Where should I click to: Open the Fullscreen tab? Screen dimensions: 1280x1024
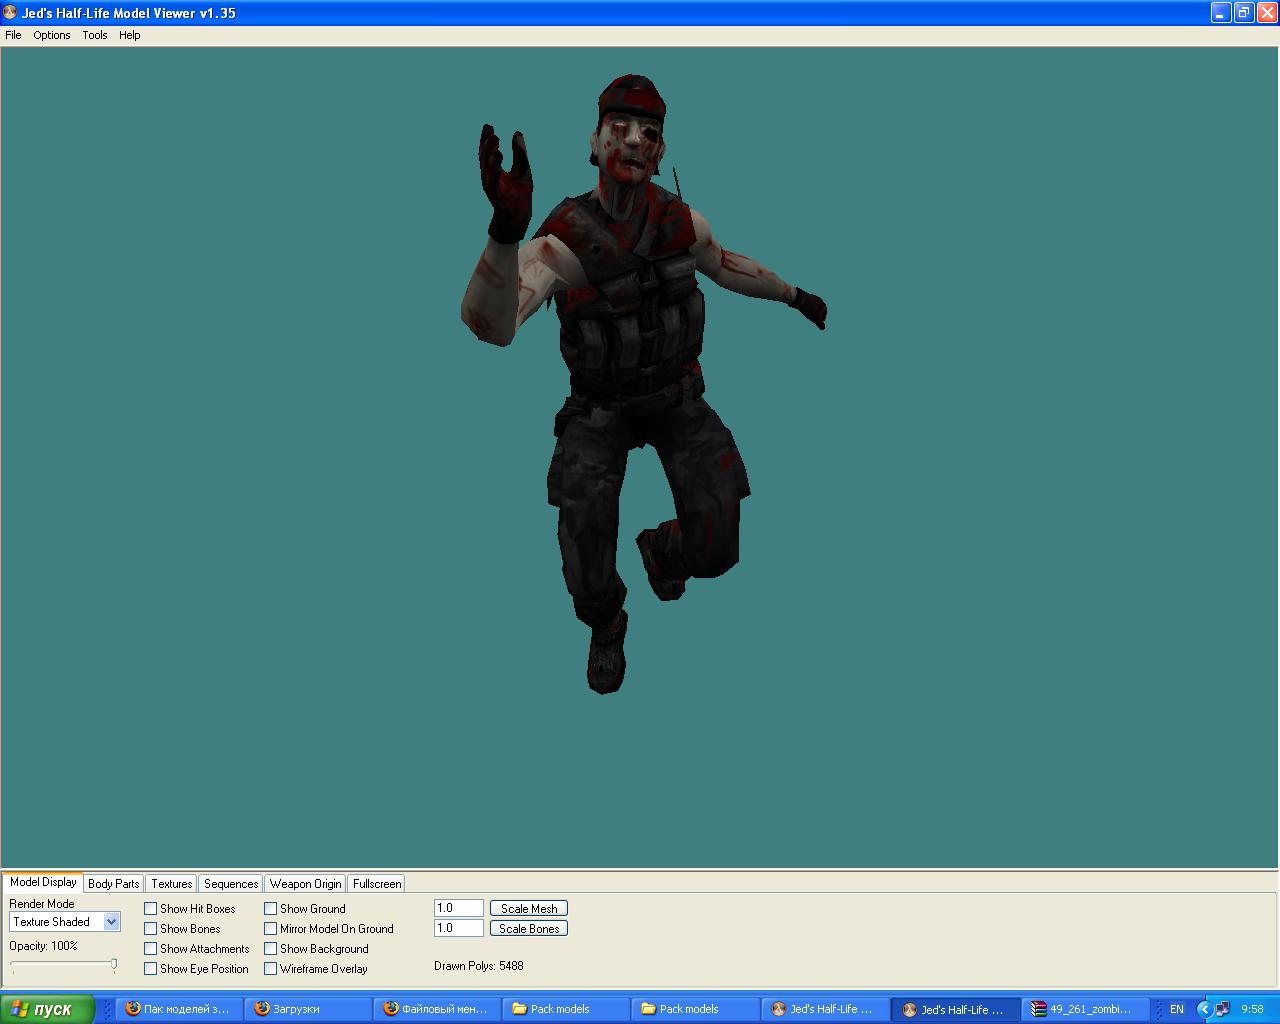(377, 884)
